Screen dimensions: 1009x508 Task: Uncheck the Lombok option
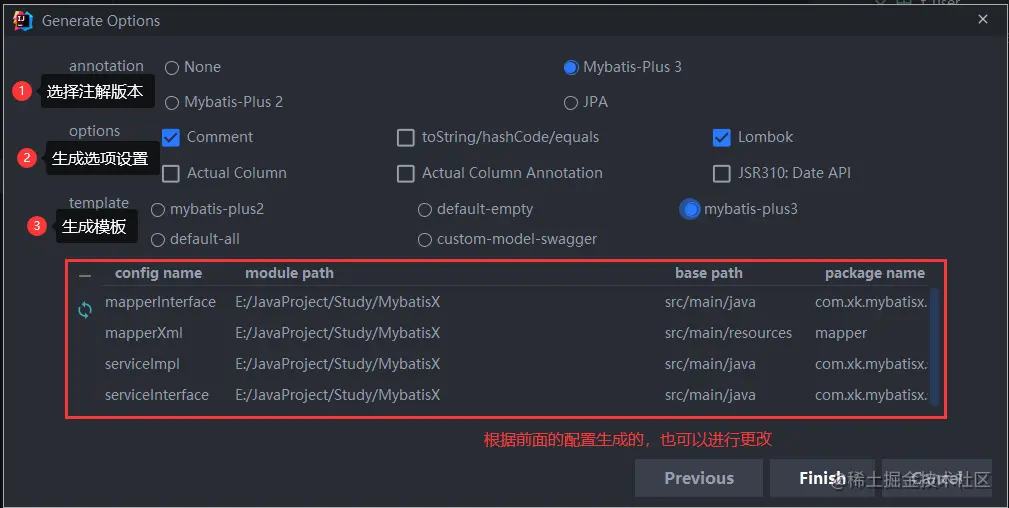pyautogui.click(x=722, y=137)
